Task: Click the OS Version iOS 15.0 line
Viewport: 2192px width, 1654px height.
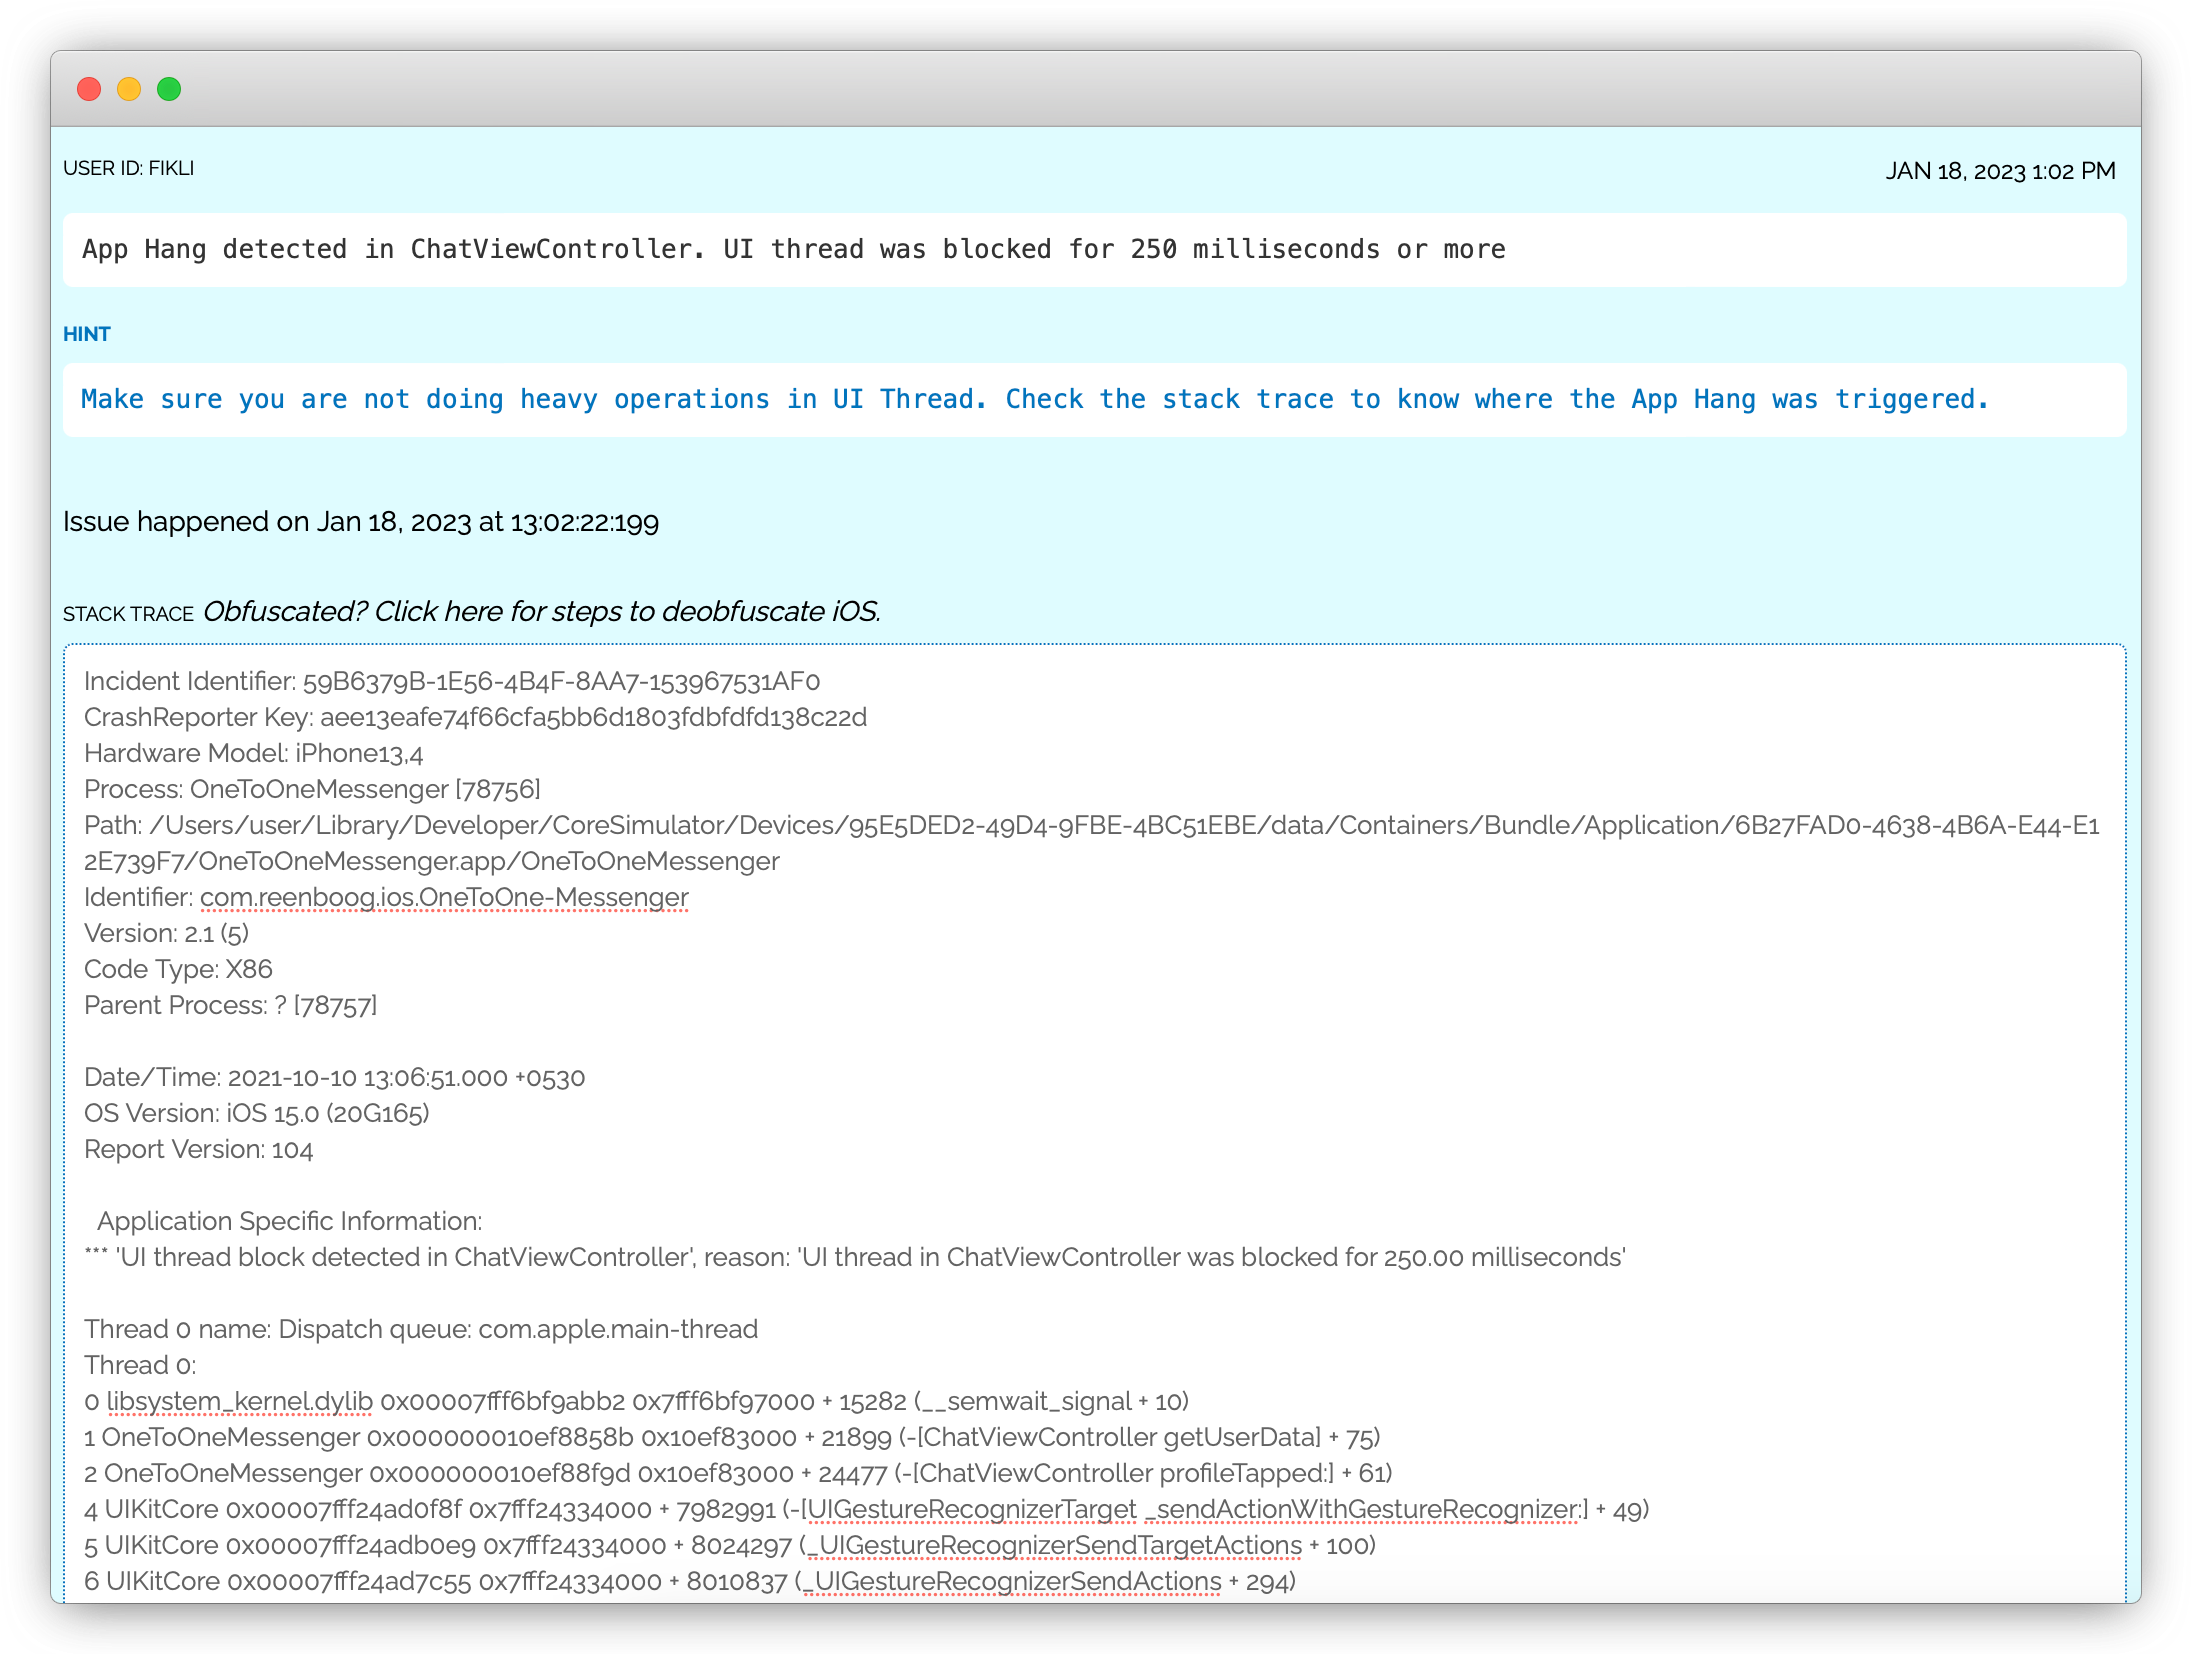Action: pyautogui.click(x=256, y=1113)
